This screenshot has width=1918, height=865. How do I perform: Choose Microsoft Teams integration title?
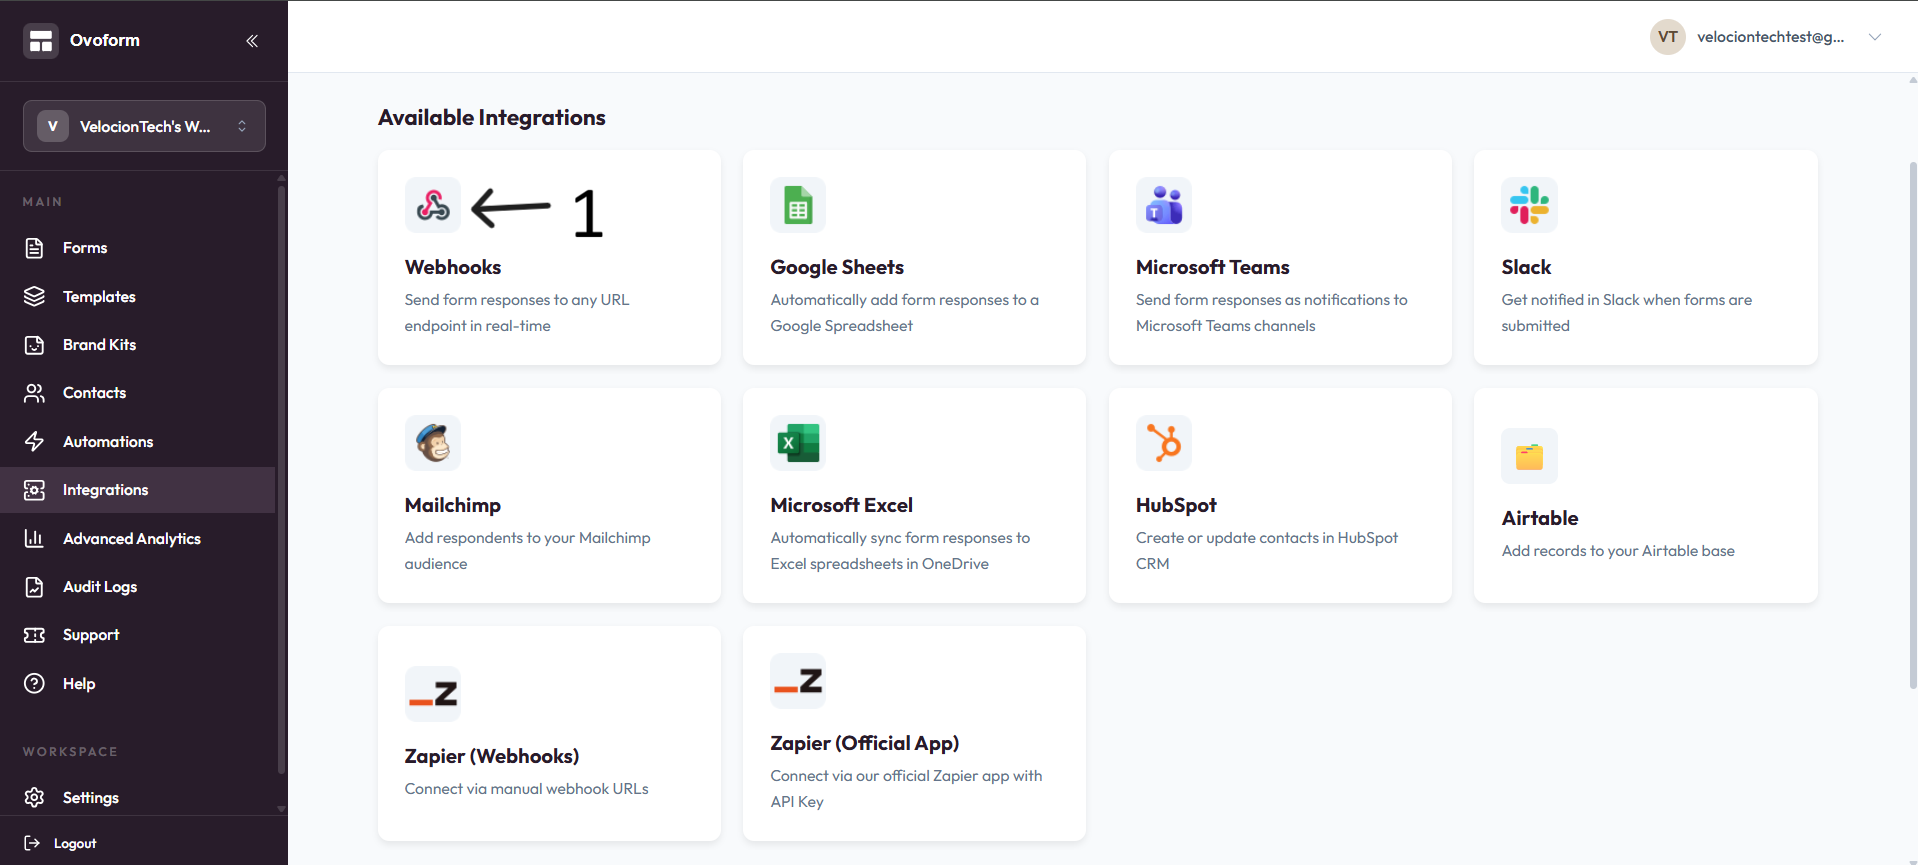(x=1213, y=267)
